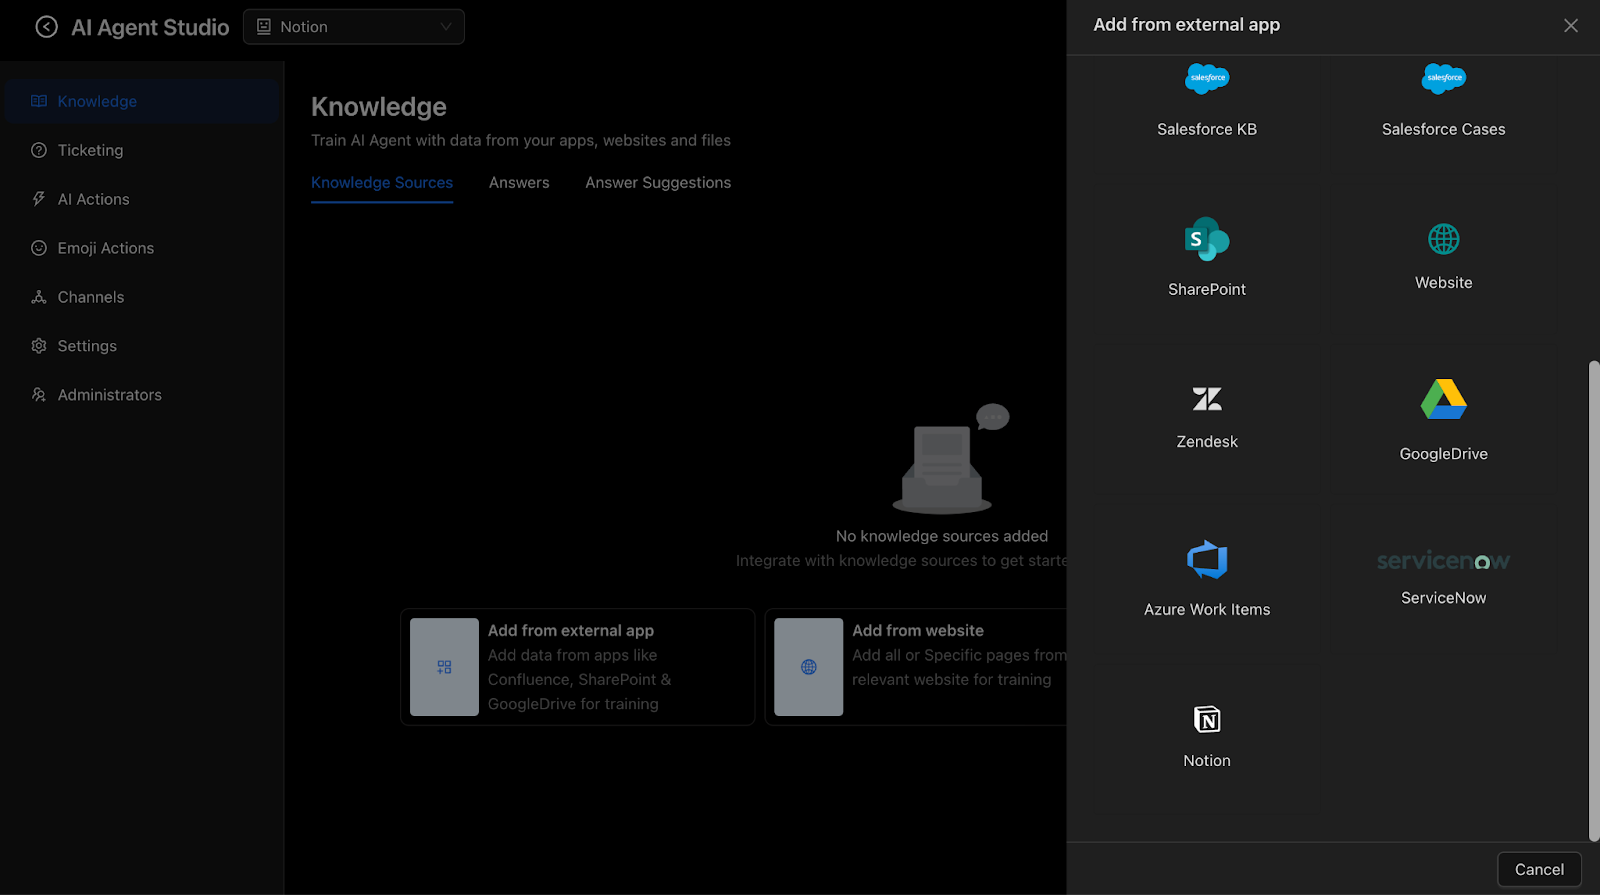Choose the Zendesk logo icon

coord(1207,399)
